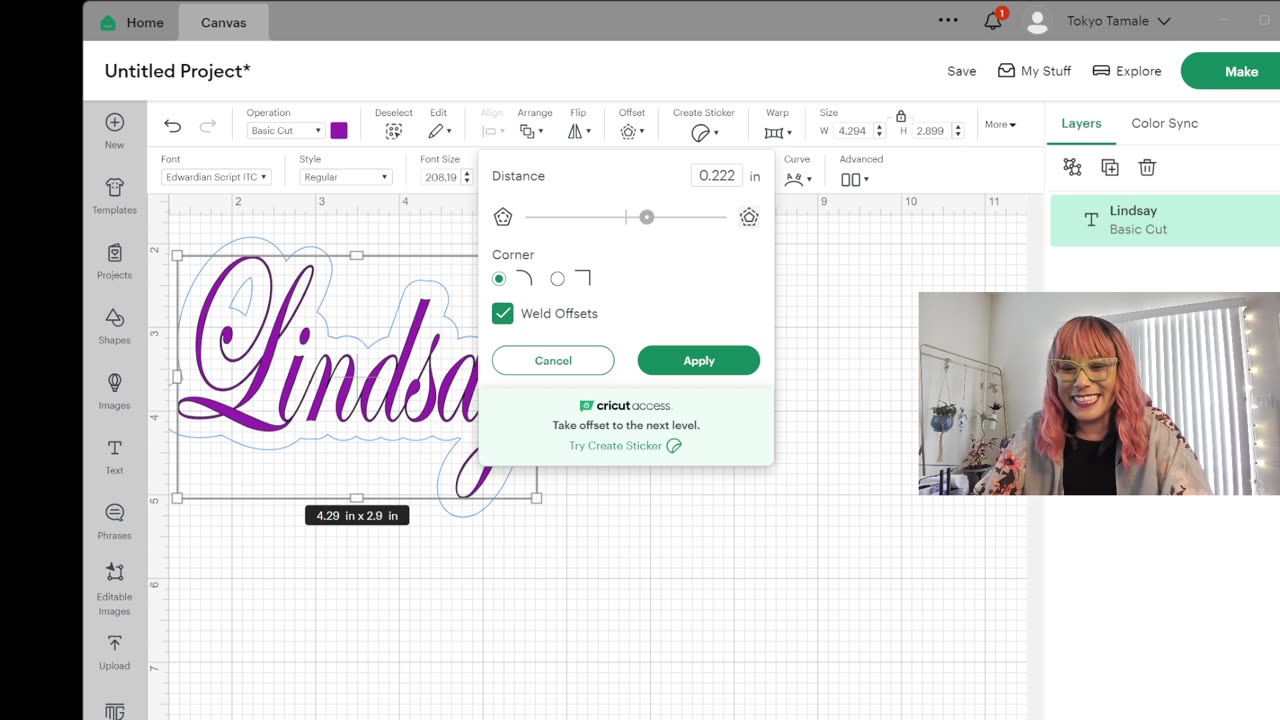Open the New project icon

114,130
